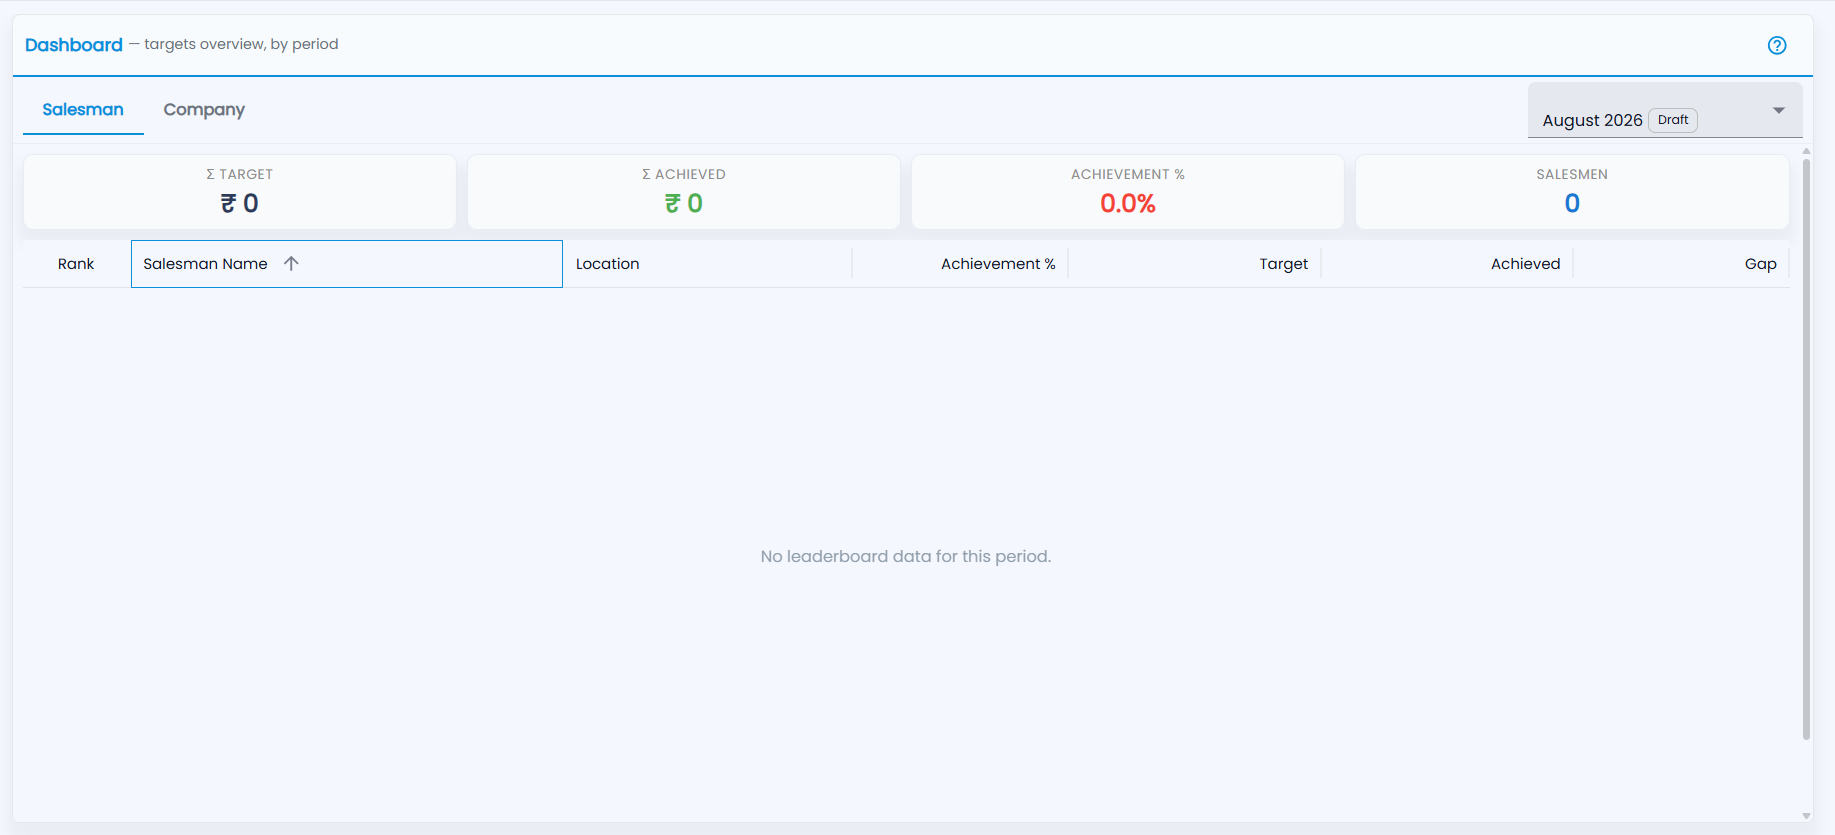Click the vertical scrollbar thumb
The width and height of the screenshot is (1835, 835).
[x=1806, y=448]
